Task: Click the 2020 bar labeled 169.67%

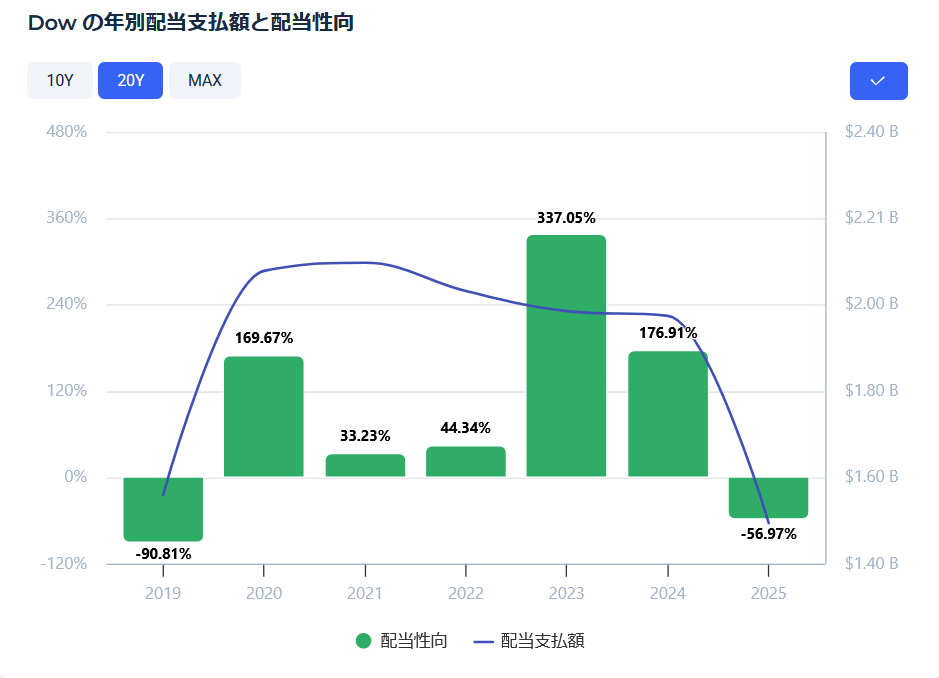Action: coord(263,417)
